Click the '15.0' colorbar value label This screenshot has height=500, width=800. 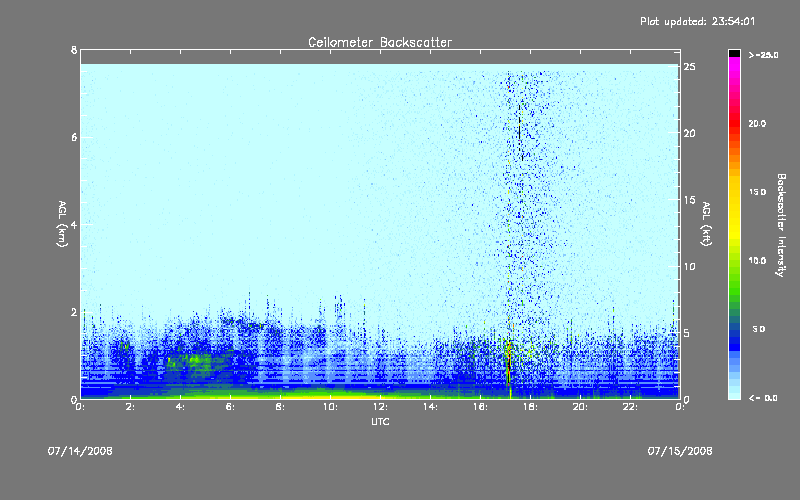(x=757, y=192)
